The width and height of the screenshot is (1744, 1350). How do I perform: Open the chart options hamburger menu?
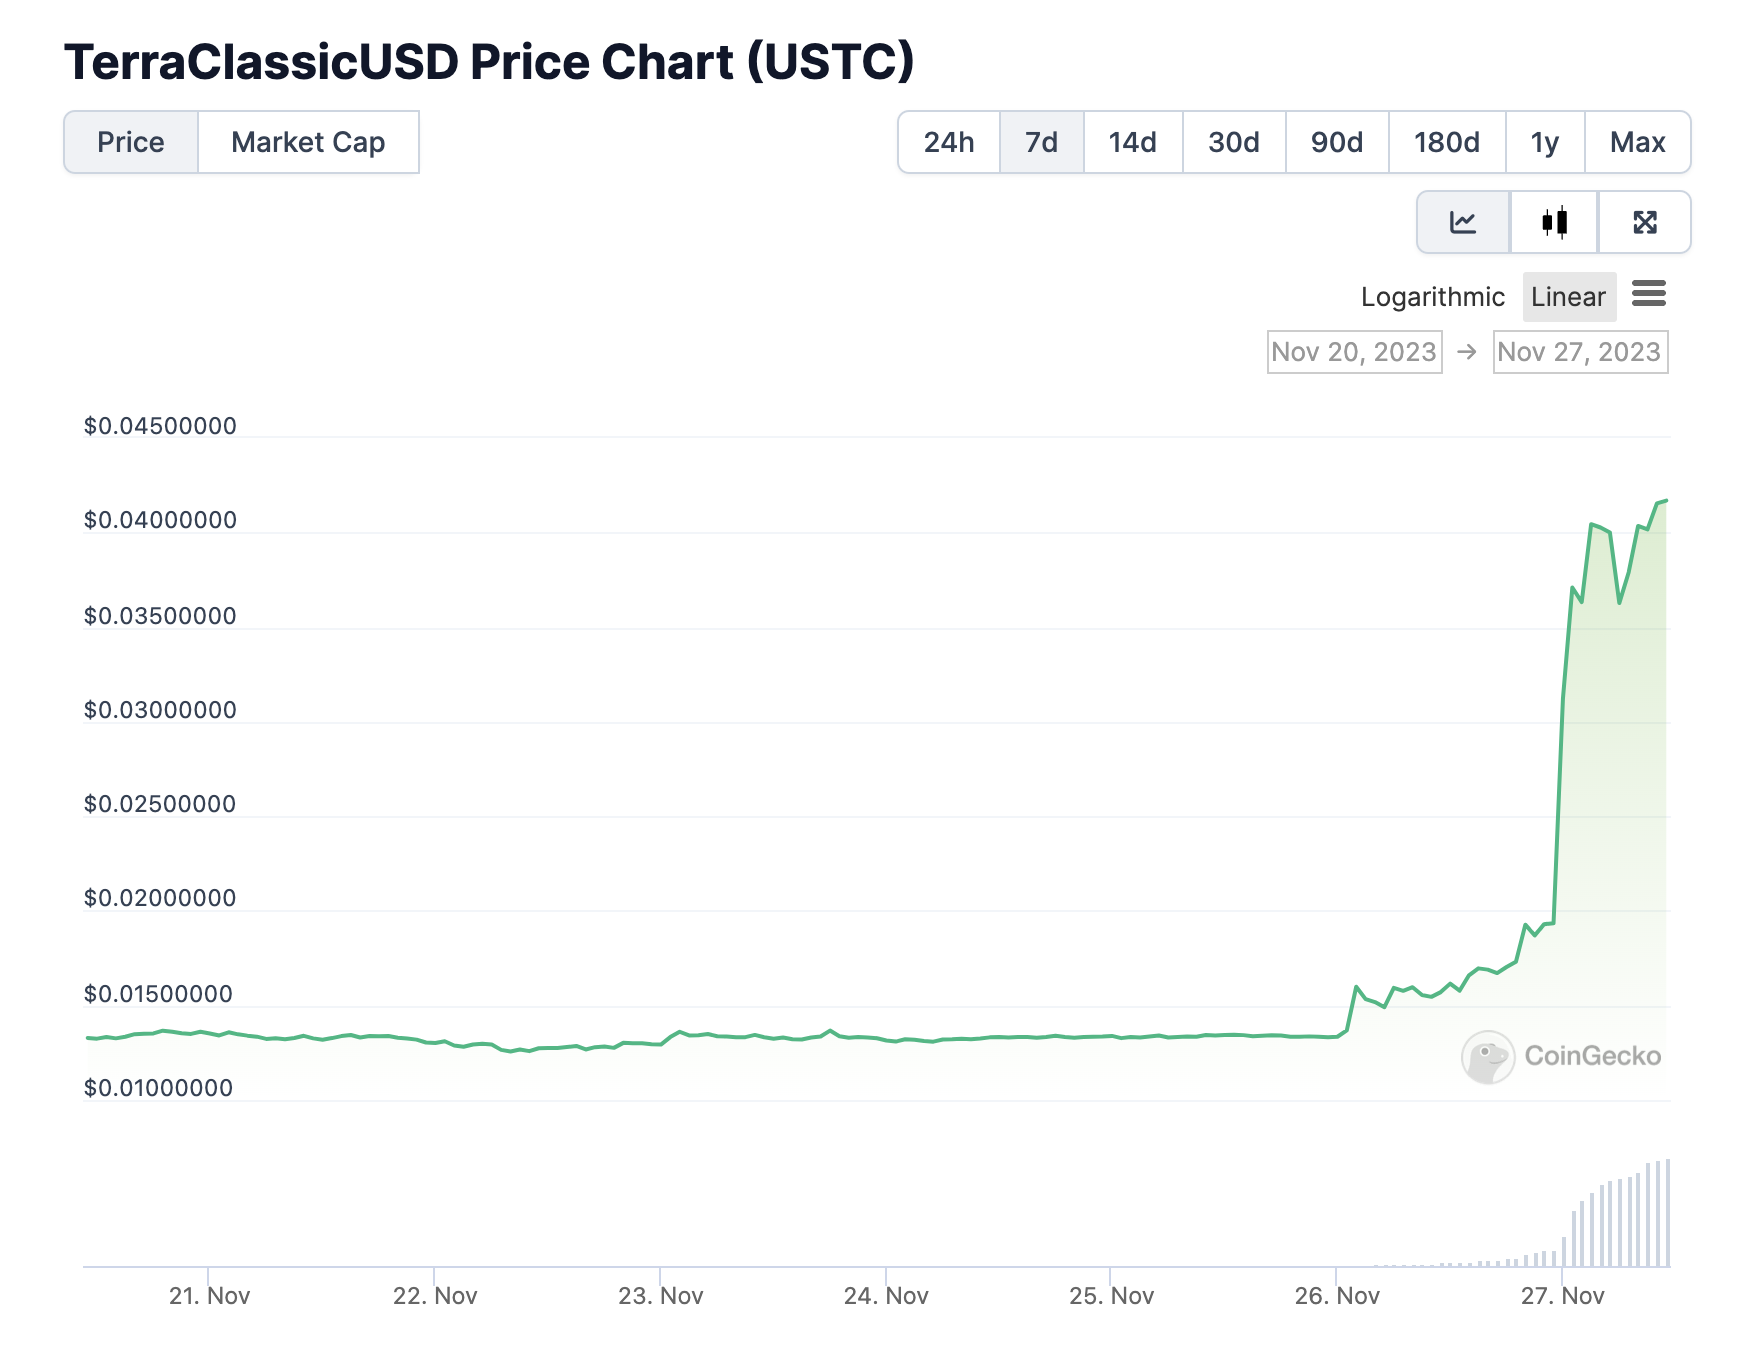click(x=1650, y=295)
